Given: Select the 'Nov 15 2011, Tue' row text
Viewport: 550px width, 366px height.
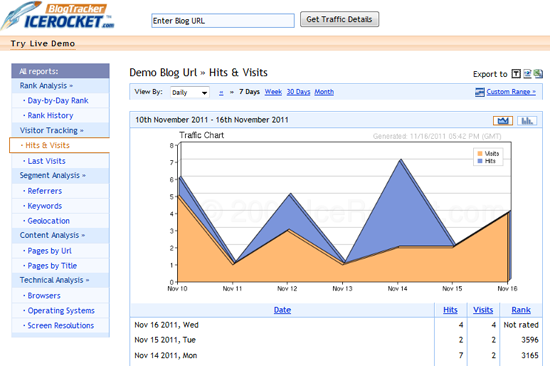Looking at the screenshot, I should (165, 340).
